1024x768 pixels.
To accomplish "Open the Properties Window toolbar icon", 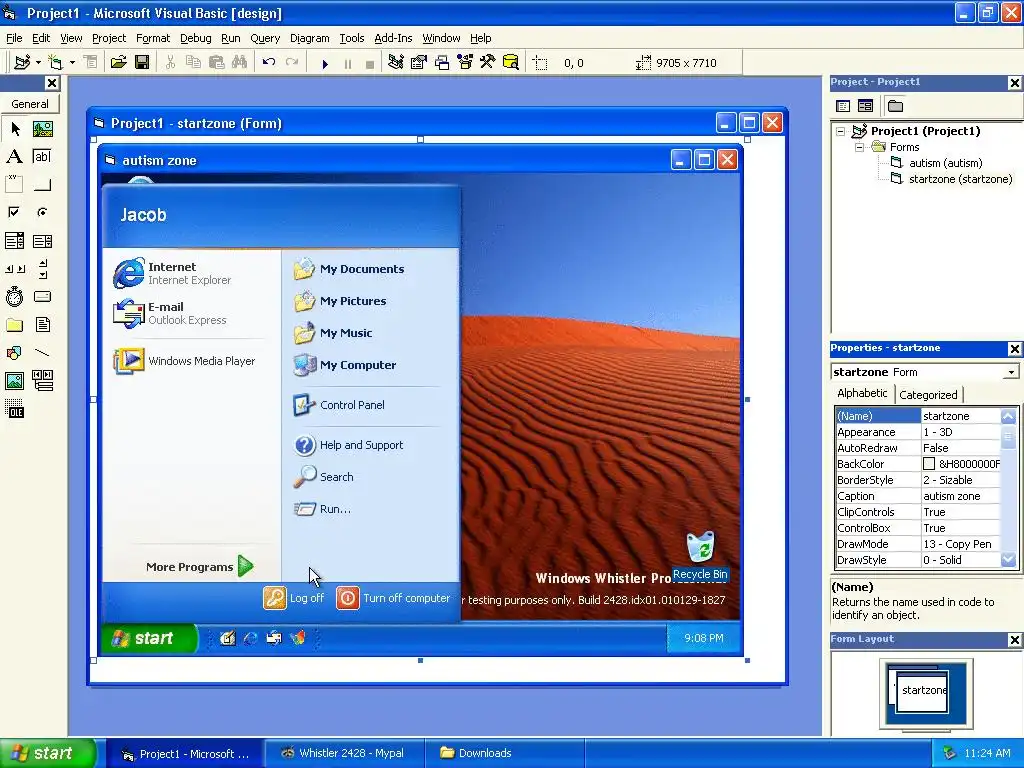I will point(419,62).
